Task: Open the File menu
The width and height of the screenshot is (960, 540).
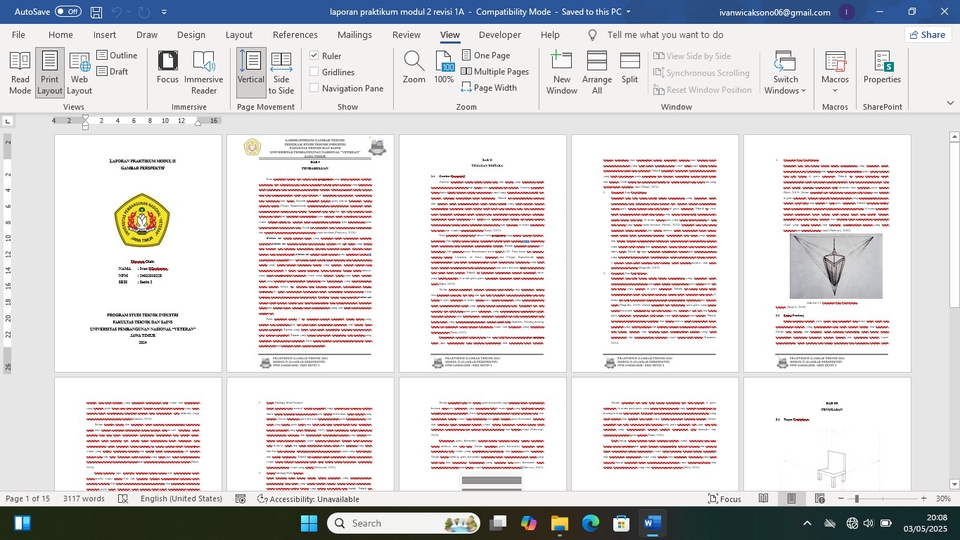Action: coord(18,35)
